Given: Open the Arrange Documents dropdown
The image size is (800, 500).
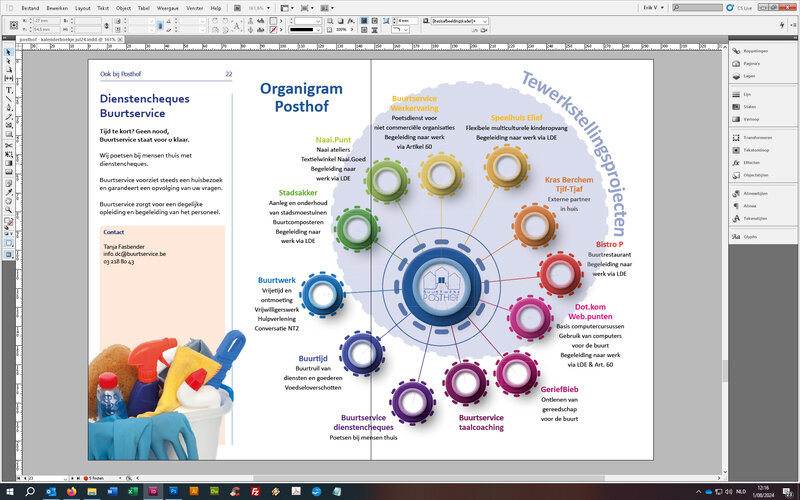Looking at the screenshot, I should point(327,8).
